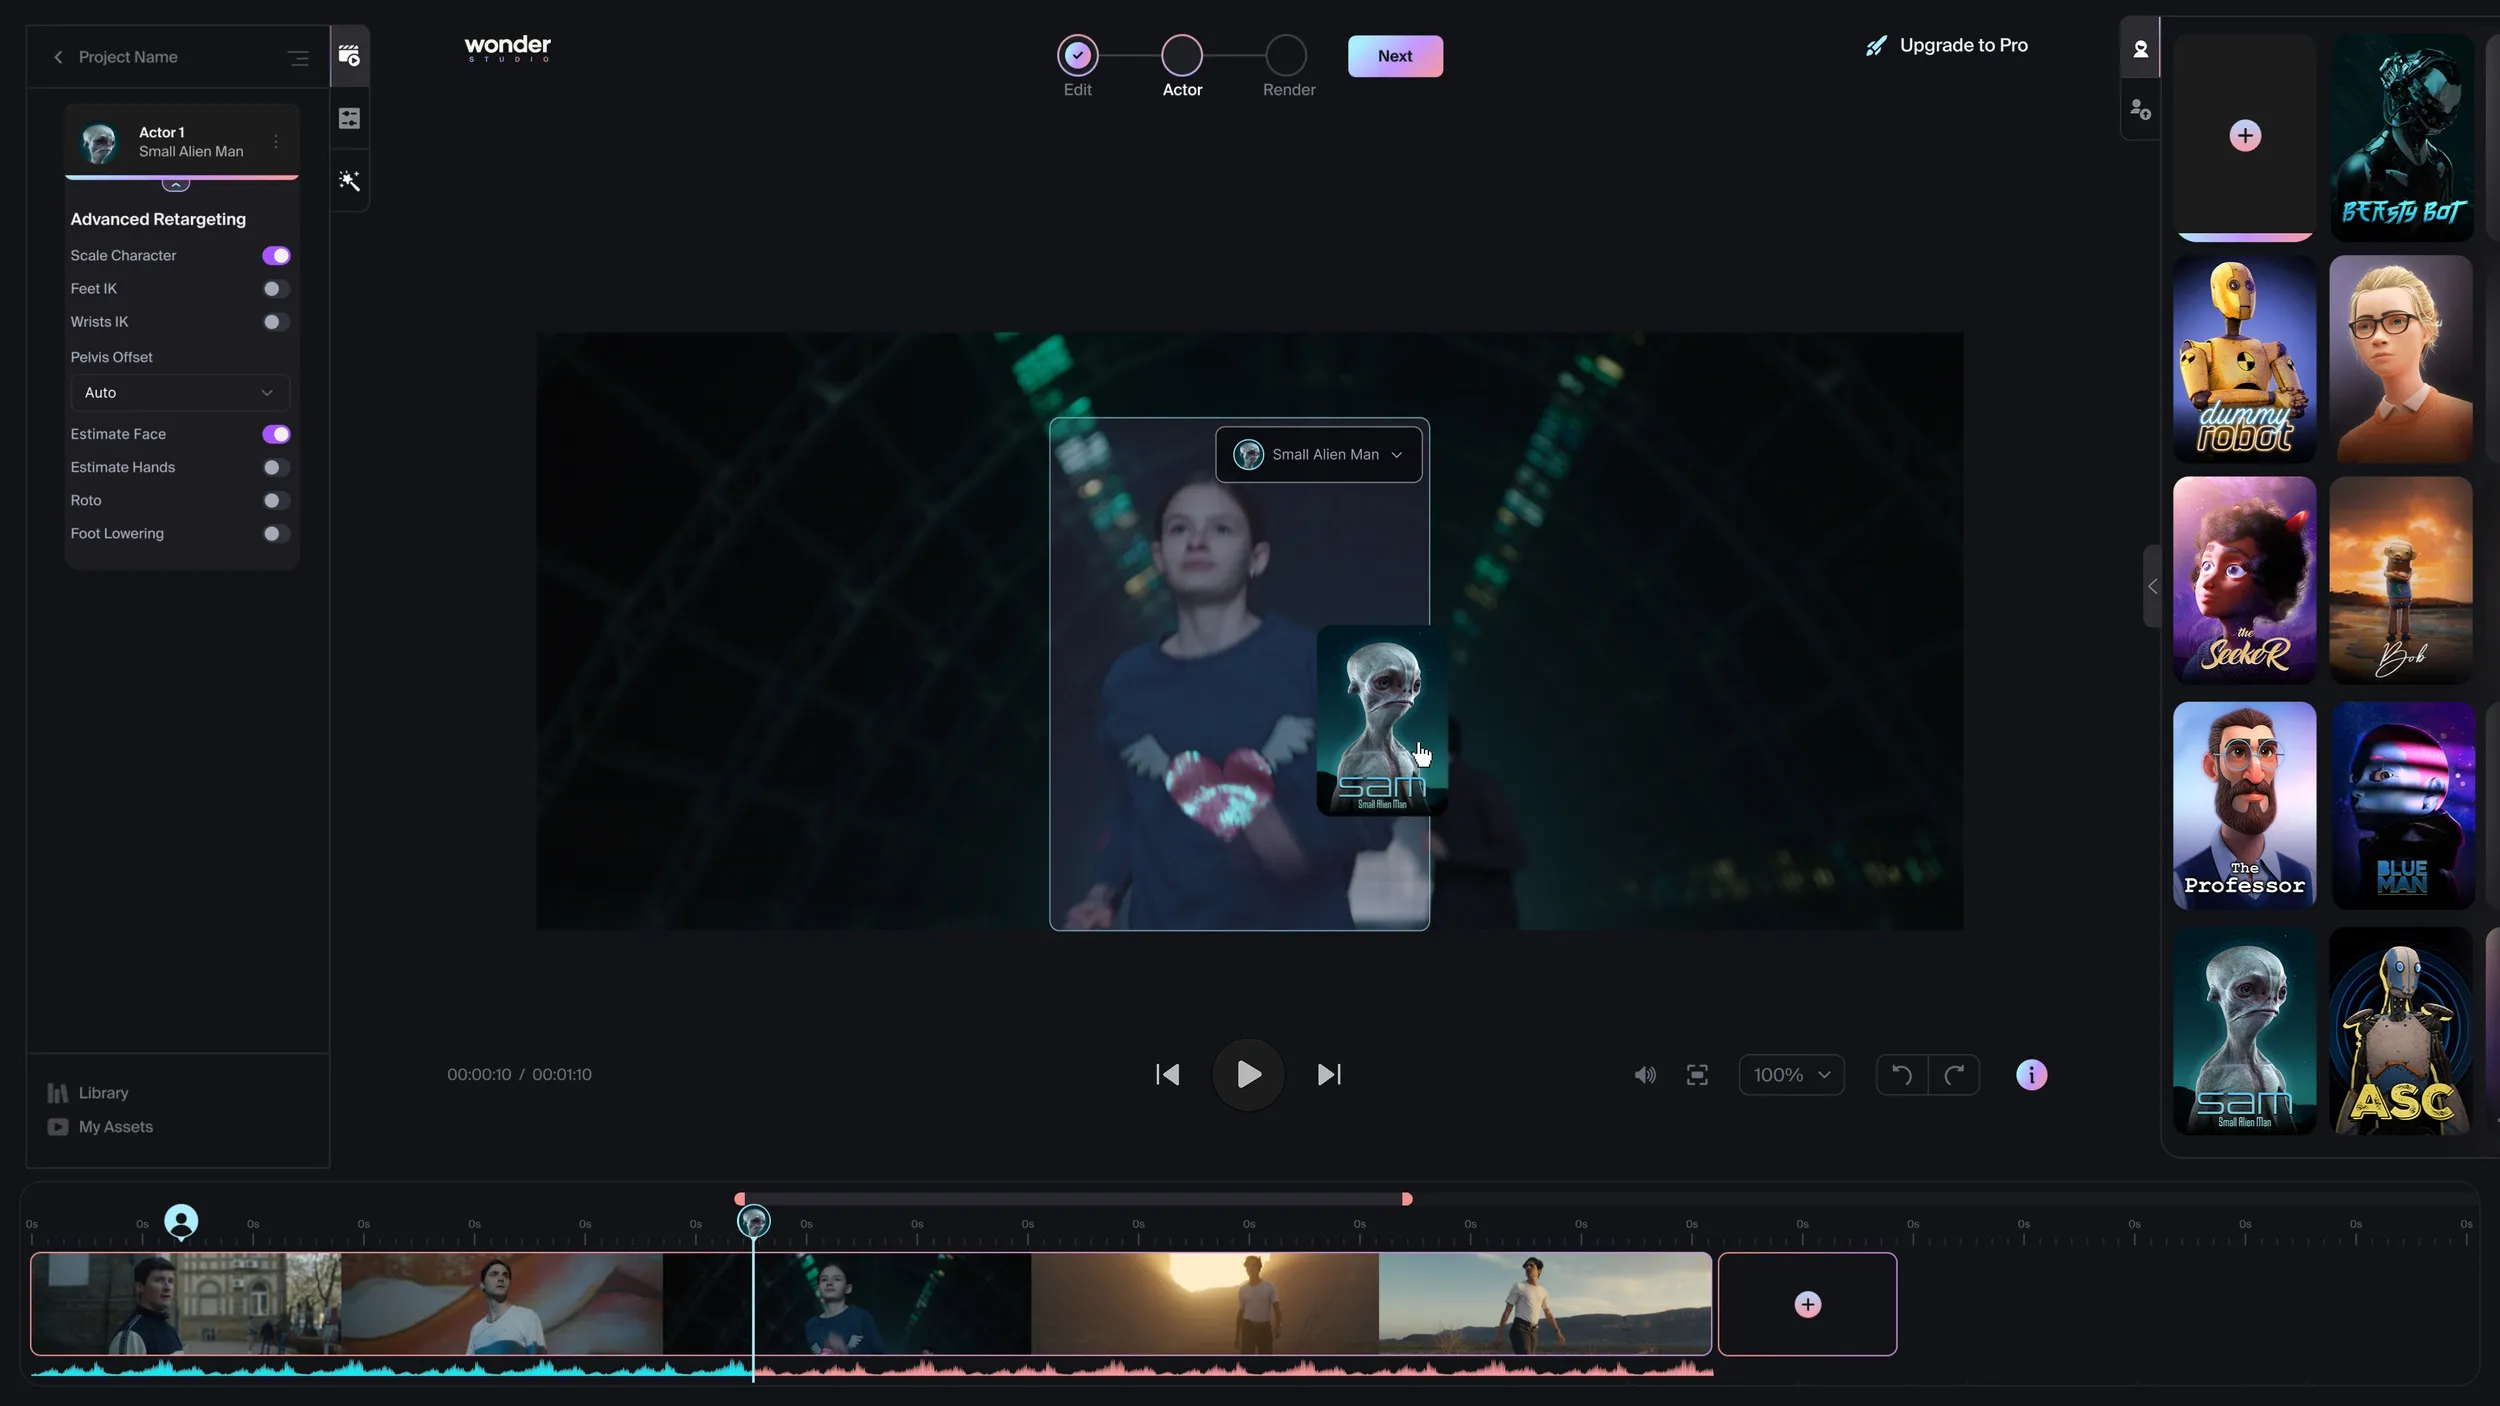Go to the Render step
The width and height of the screenshot is (2500, 1406).
(x=1287, y=56)
